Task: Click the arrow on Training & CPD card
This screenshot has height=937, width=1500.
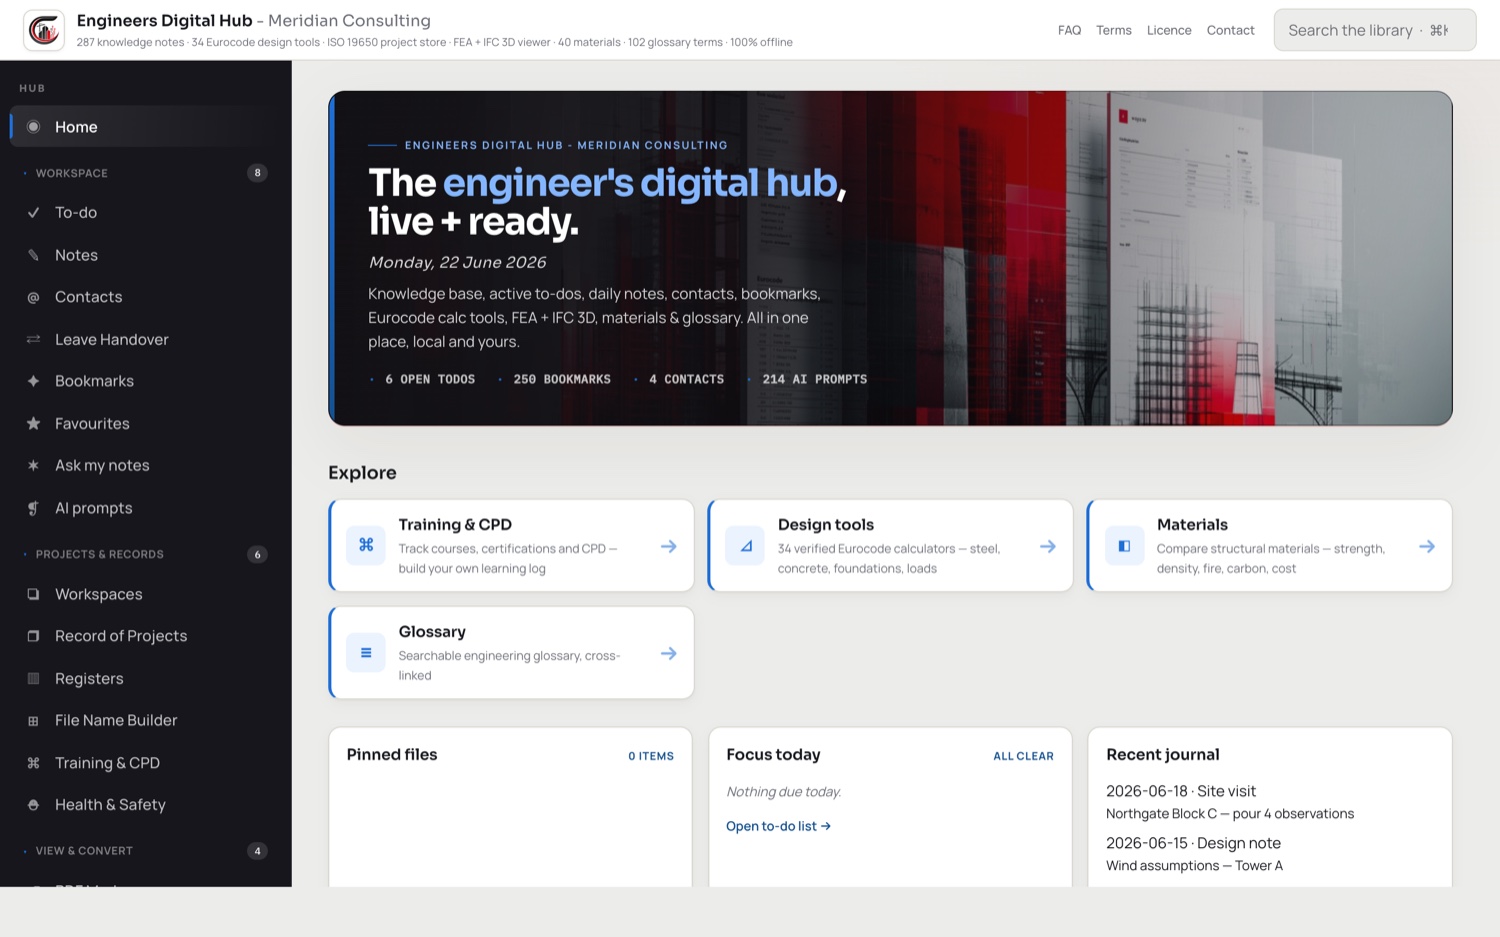Action: point(669,546)
